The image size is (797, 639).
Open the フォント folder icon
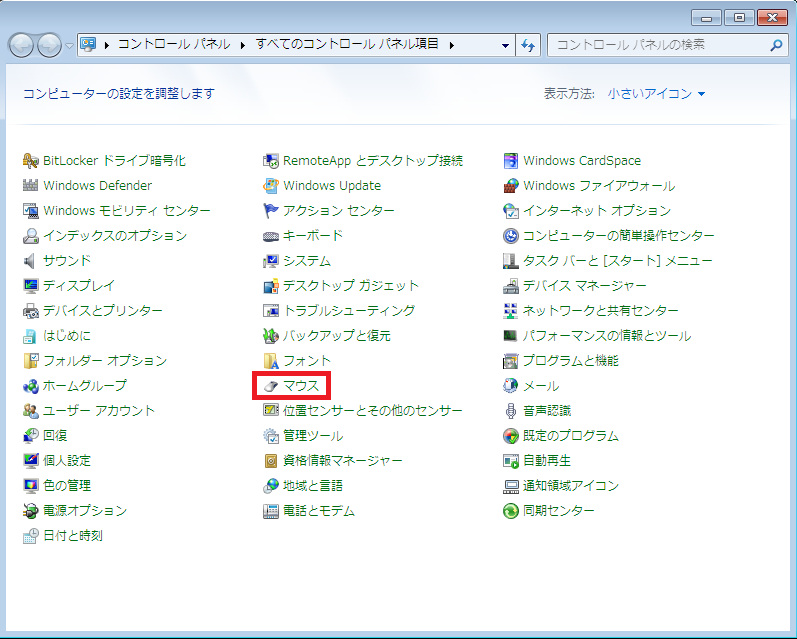(270, 361)
